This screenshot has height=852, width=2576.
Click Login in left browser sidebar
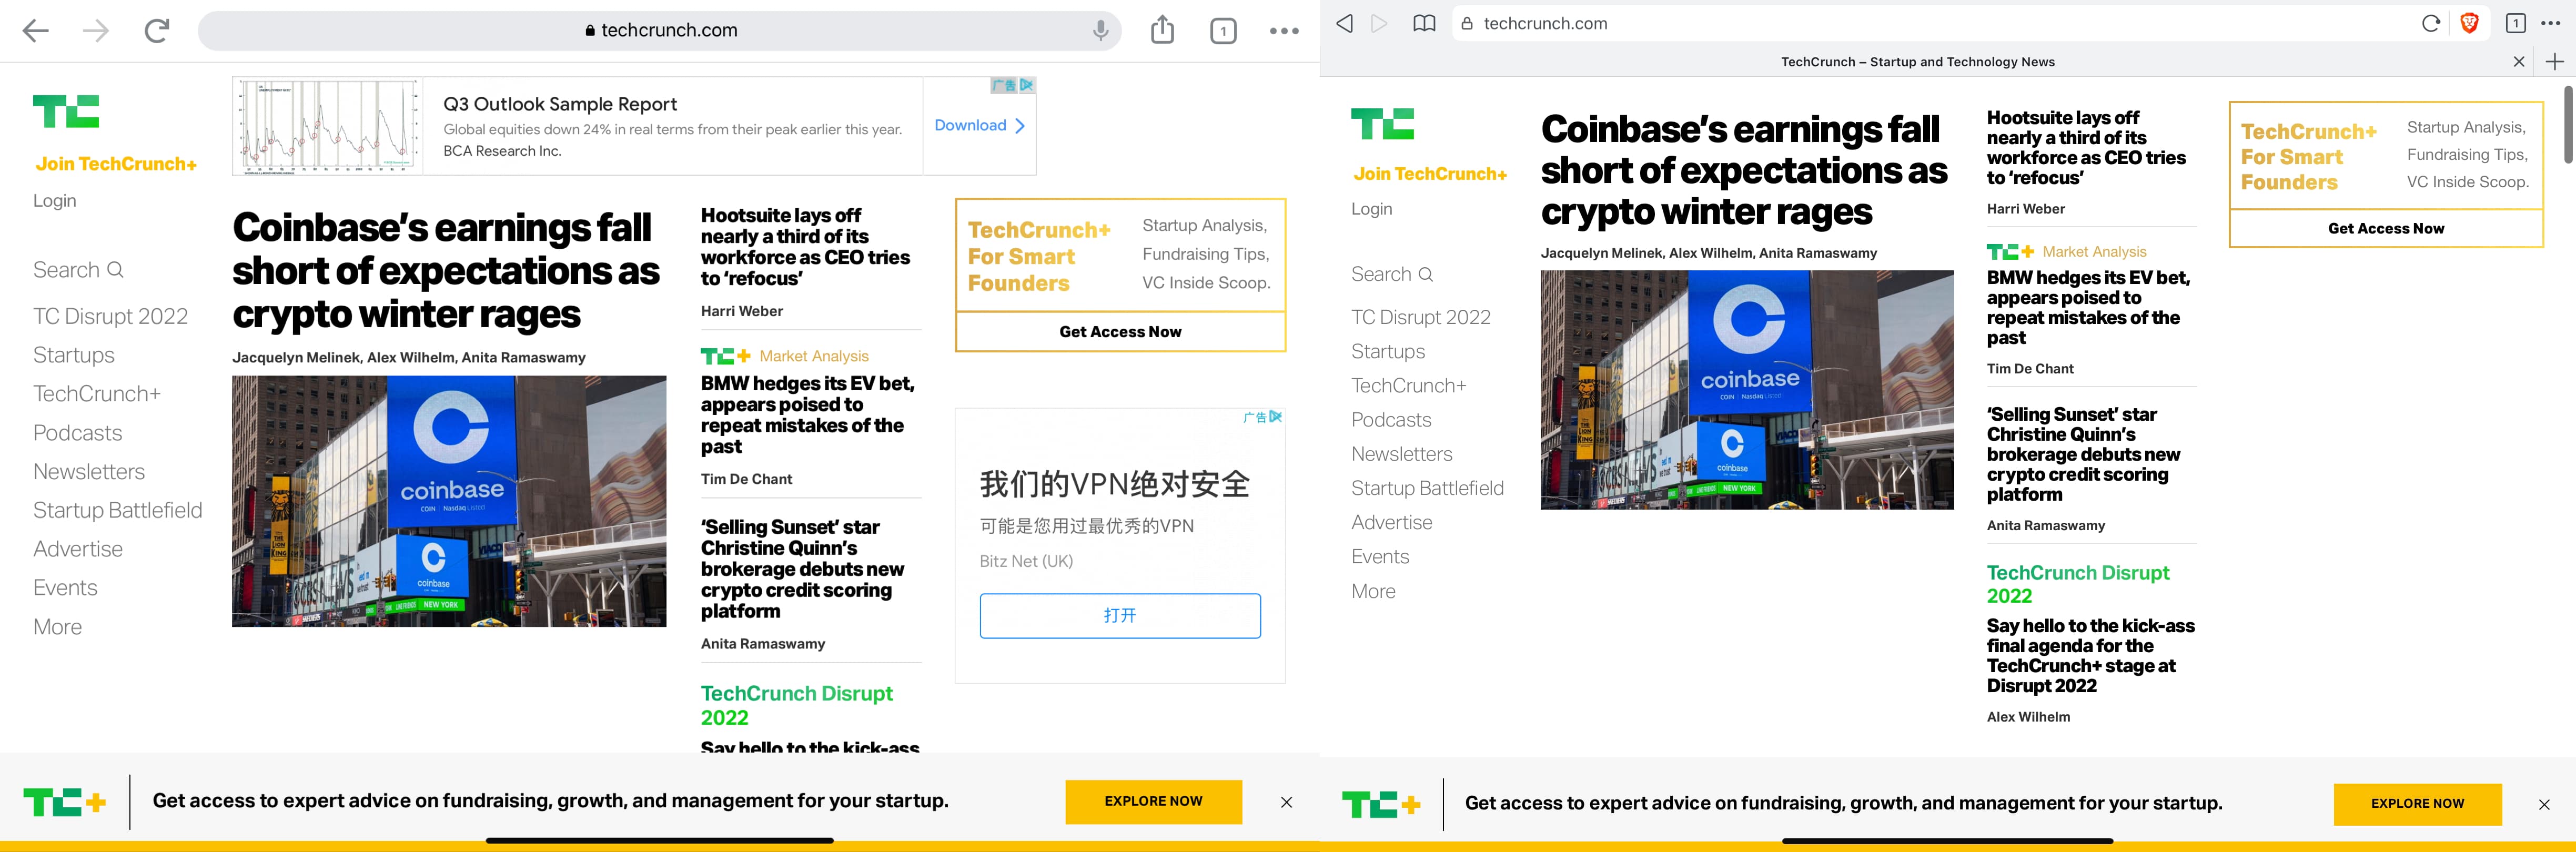[x=54, y=201]
